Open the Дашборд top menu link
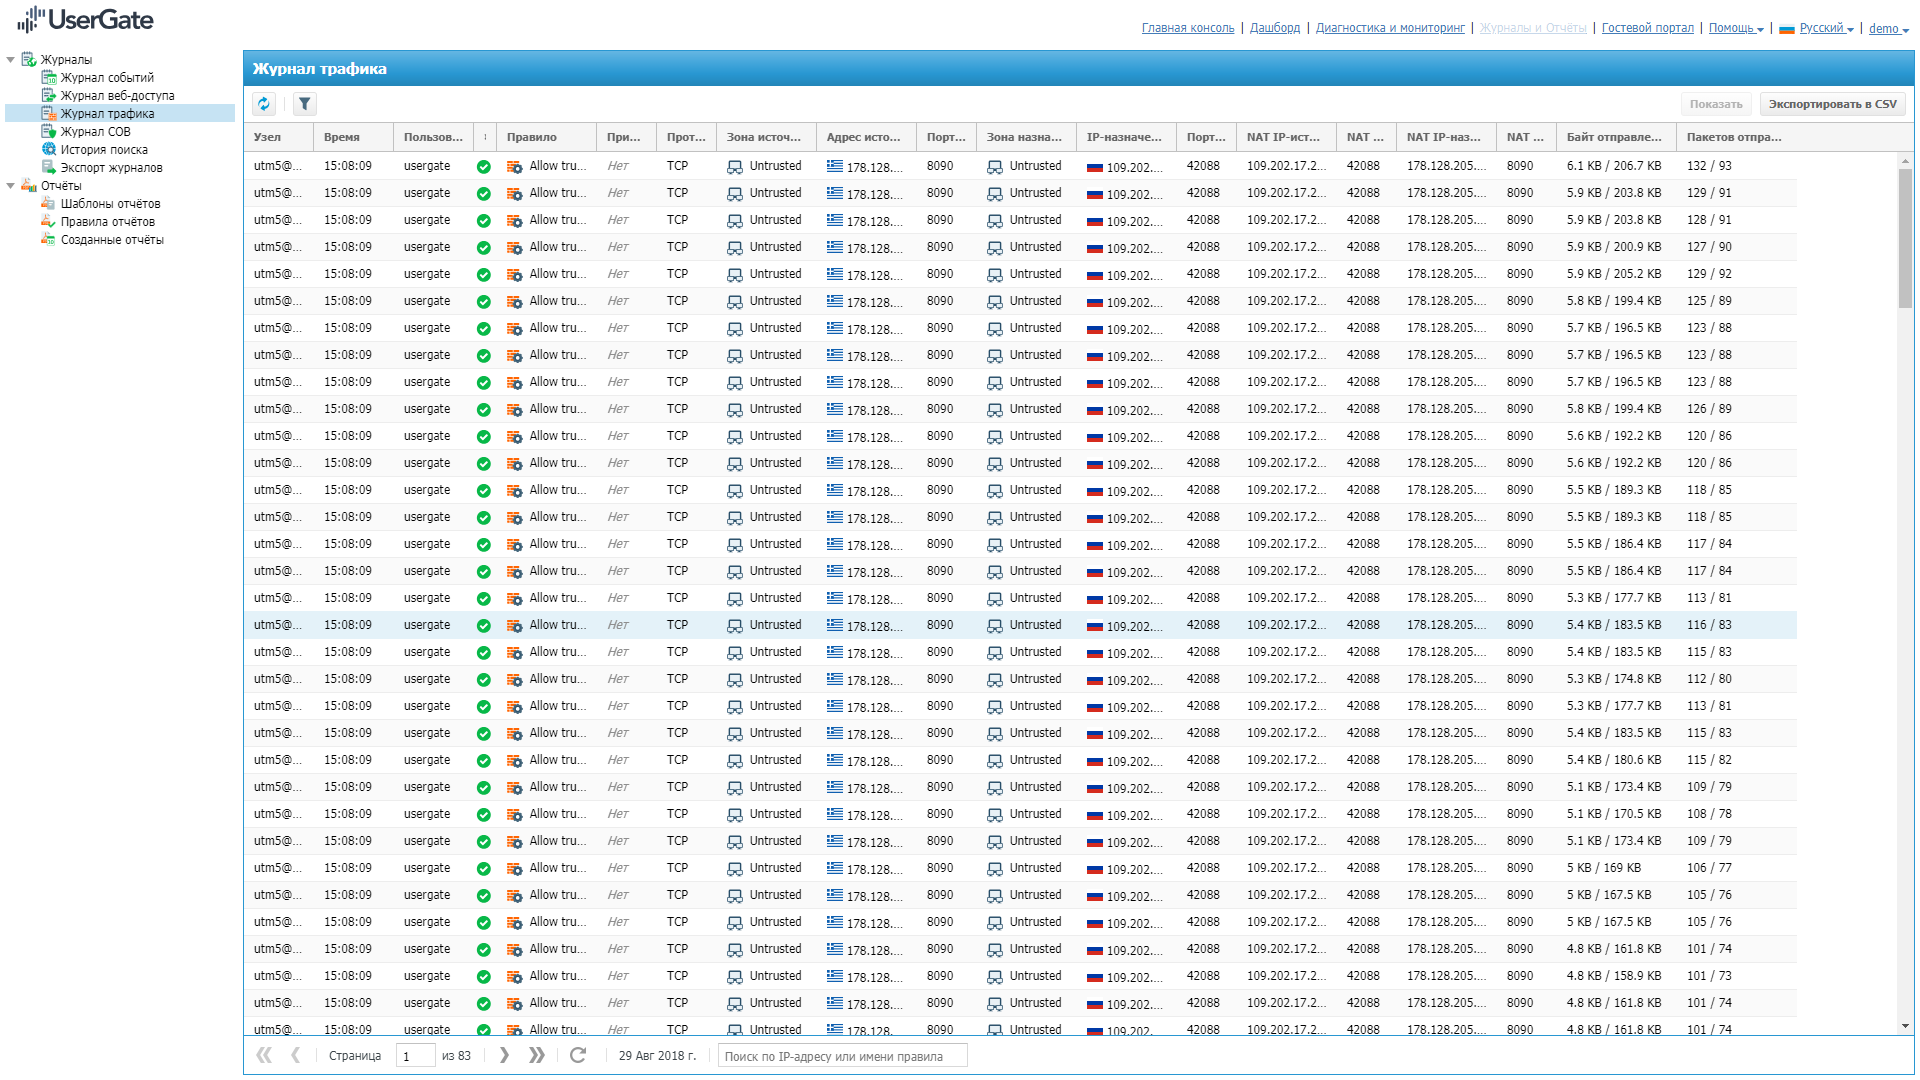 coord(1275,28)
